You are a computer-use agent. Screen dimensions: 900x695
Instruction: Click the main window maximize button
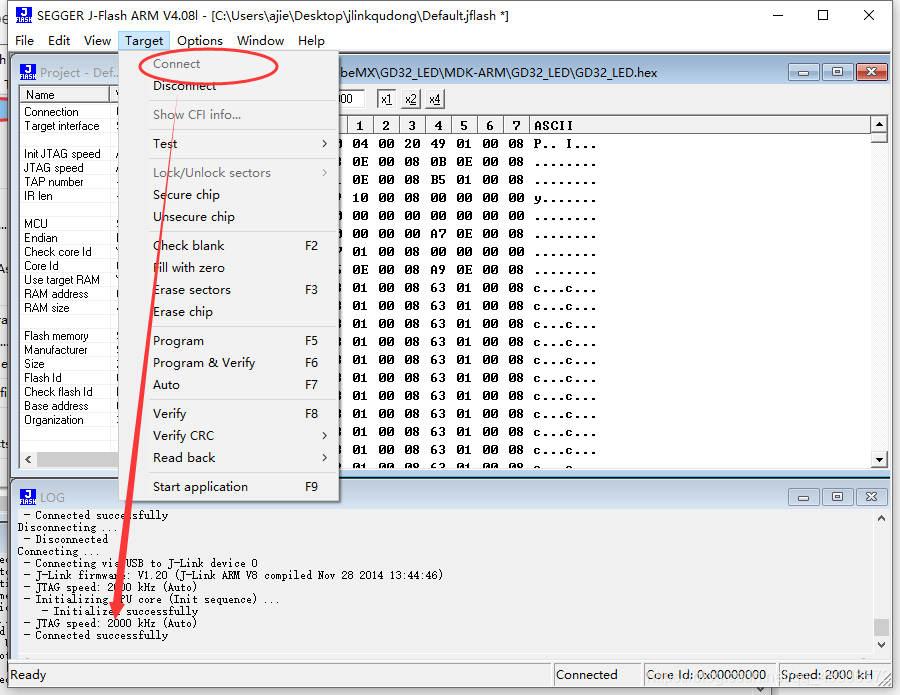click(x=823, y=15)
